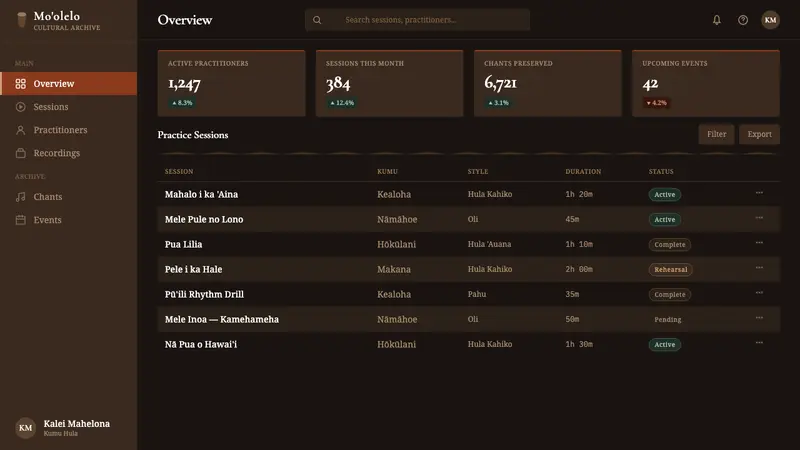Click Kealoha in Mahalo i ka 'Aina row
Screen dimensions: 800x450
pyautogui.click(x=394, y=194)
